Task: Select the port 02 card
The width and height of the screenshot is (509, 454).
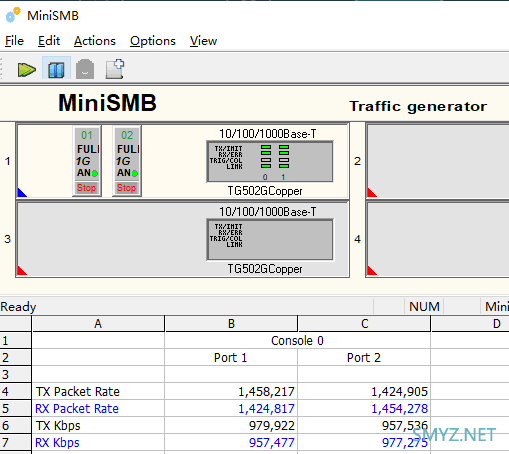Action: (x=127, y=161)
